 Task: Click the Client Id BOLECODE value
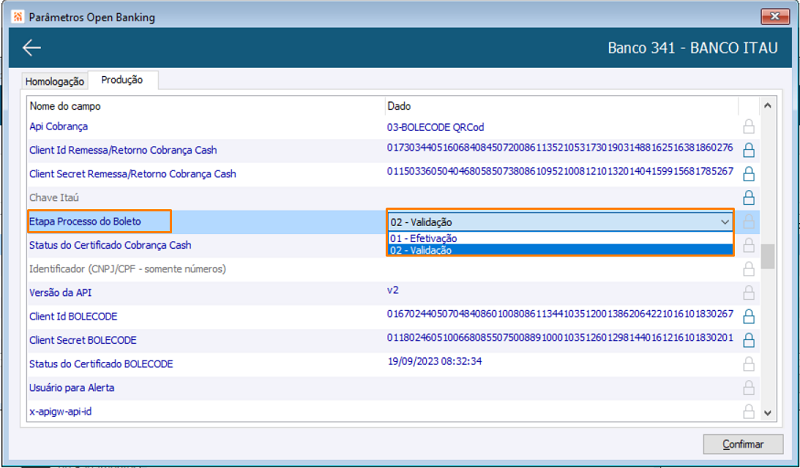[560, 314]
